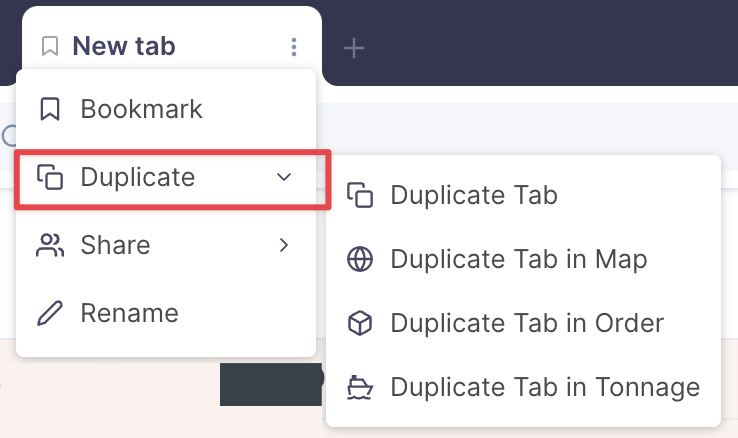The width and height of the screenshot is (738, 438).
Task: Select Duplicate Tab option
Action: coord(473,195)
